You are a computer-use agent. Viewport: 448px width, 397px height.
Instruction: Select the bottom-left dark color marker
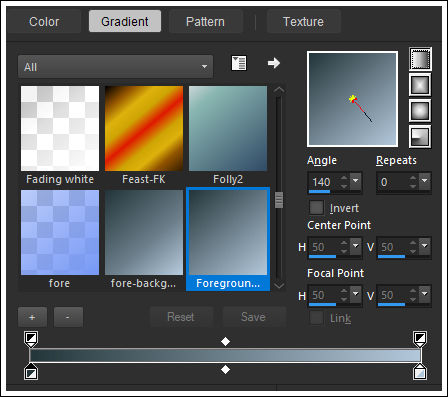[x=31, y=372]
